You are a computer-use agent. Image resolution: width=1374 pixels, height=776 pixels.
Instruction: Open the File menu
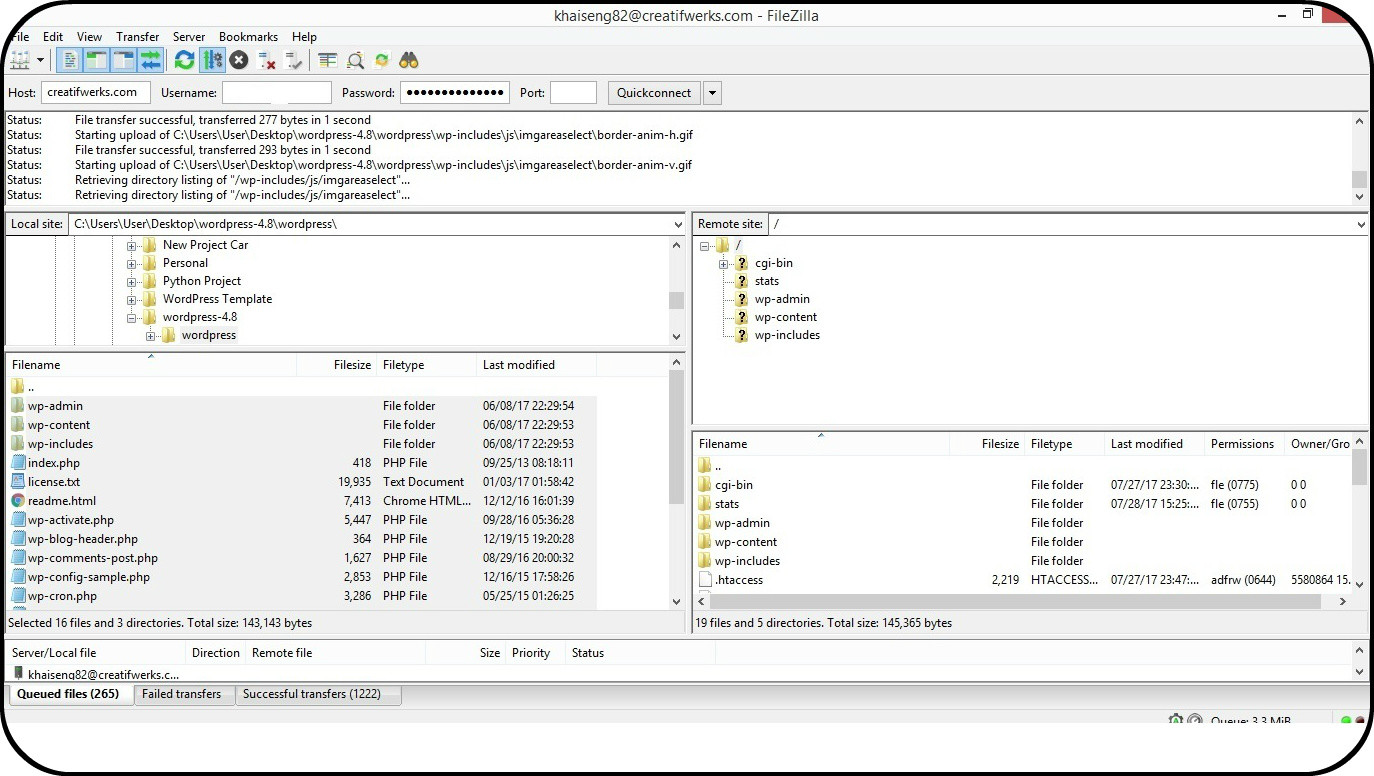21,37
